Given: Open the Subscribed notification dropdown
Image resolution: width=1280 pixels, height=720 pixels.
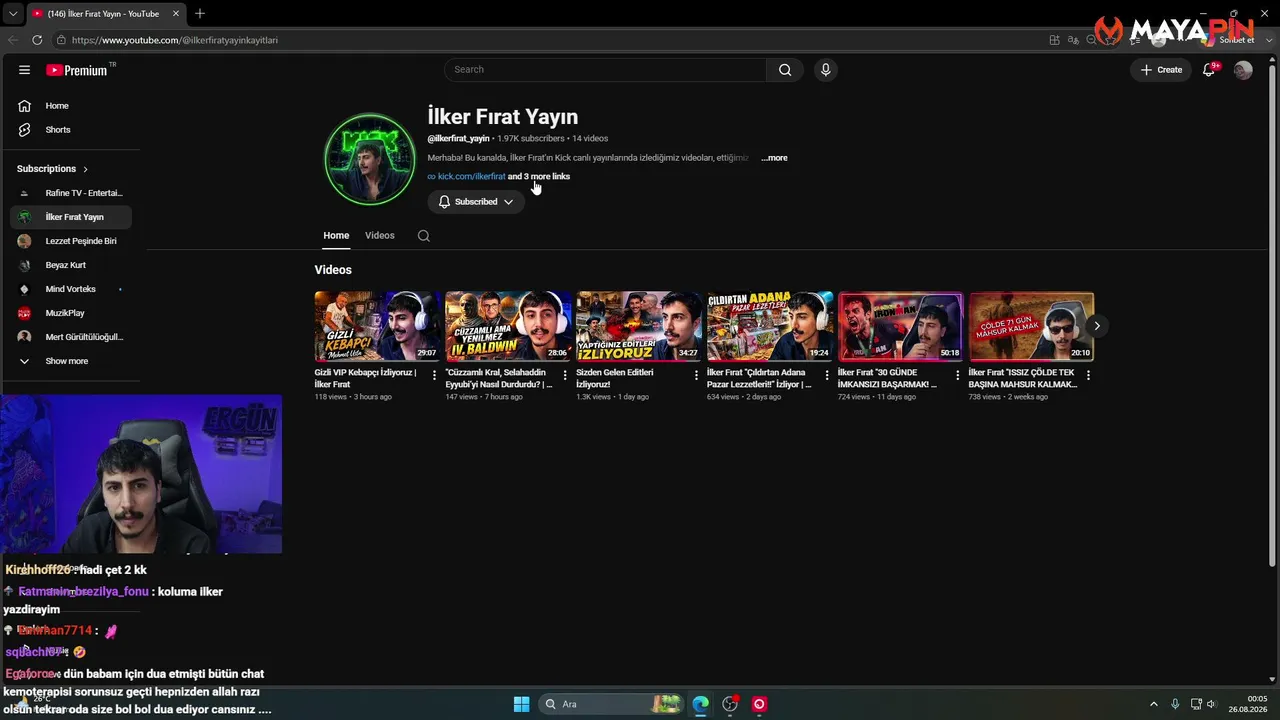Looking at the screenshot, I should tap(476, 202).
